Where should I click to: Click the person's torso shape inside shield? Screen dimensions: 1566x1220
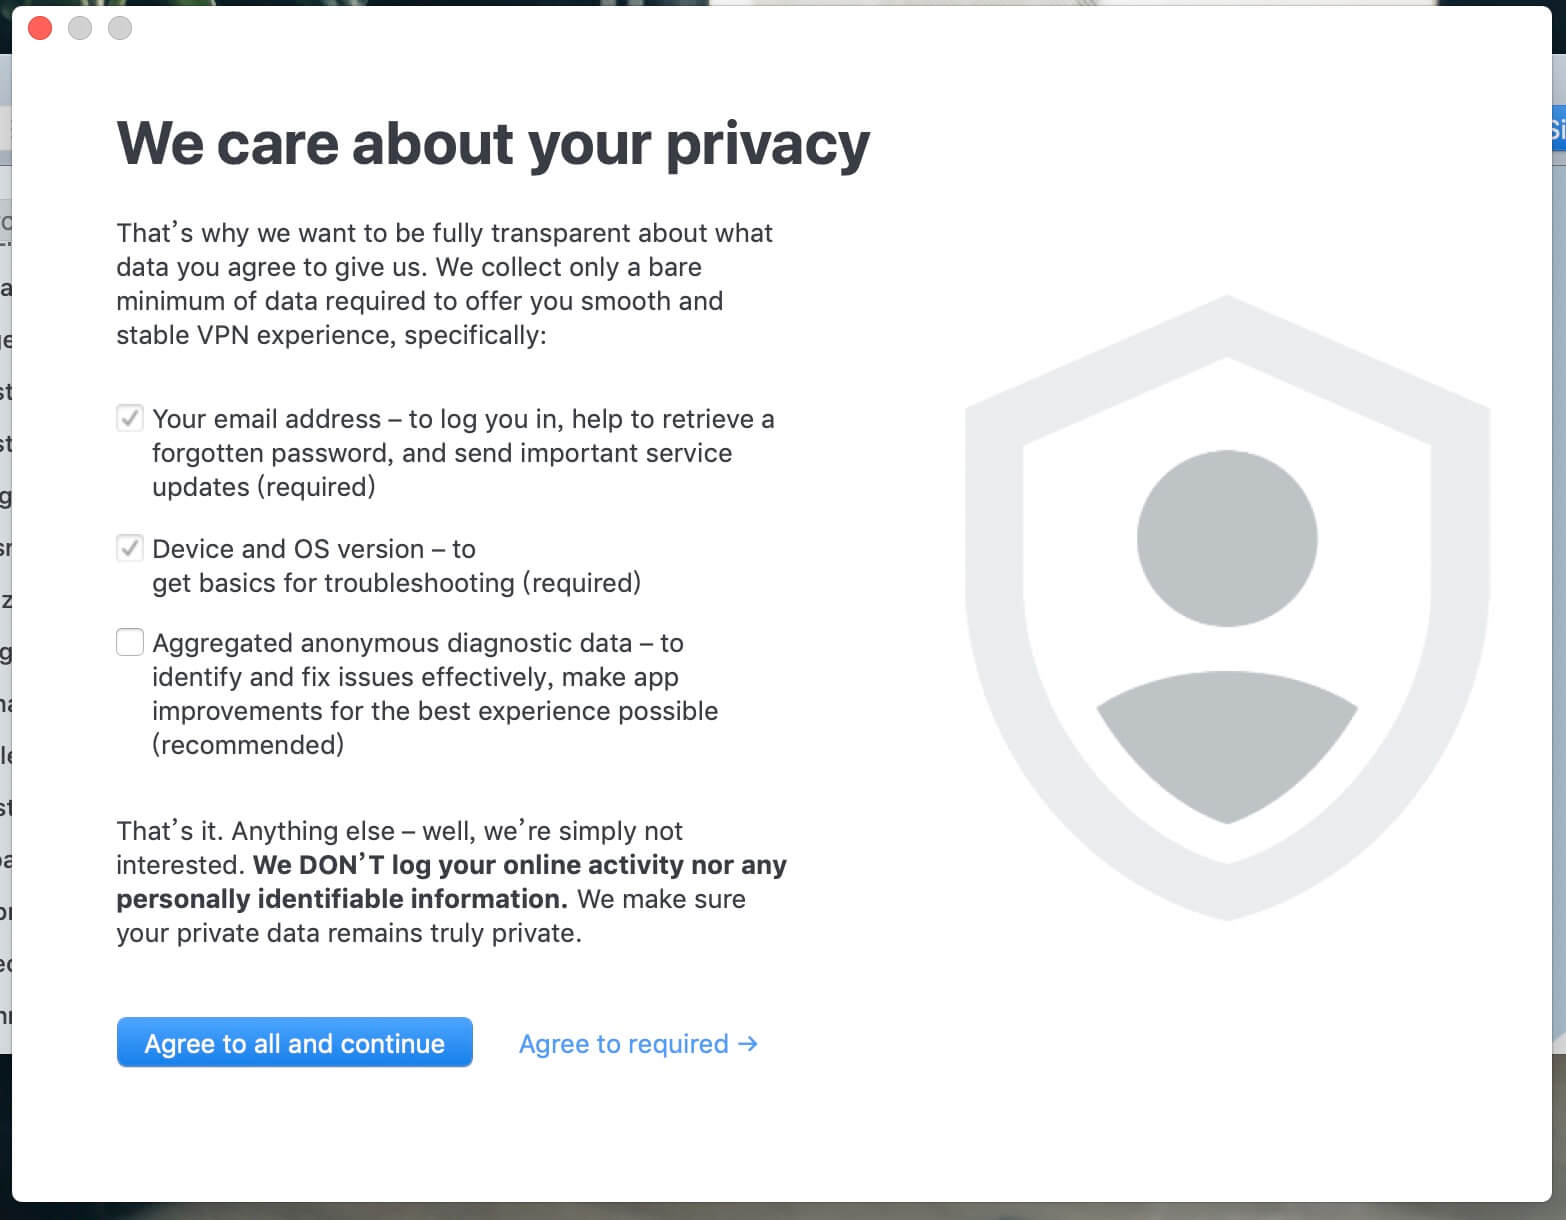click(x=1227, y=747)
